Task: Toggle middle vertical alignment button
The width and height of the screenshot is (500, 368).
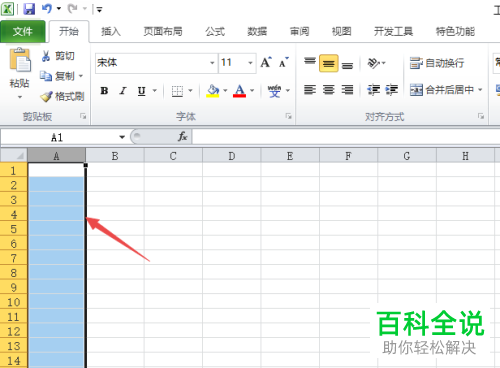Action: pos(329,63)
